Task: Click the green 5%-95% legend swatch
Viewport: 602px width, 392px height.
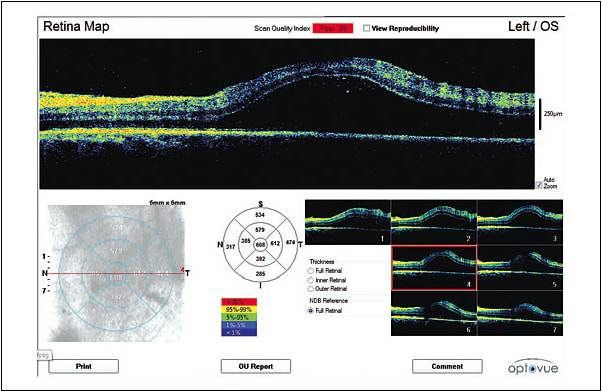Action: [239, 317]
